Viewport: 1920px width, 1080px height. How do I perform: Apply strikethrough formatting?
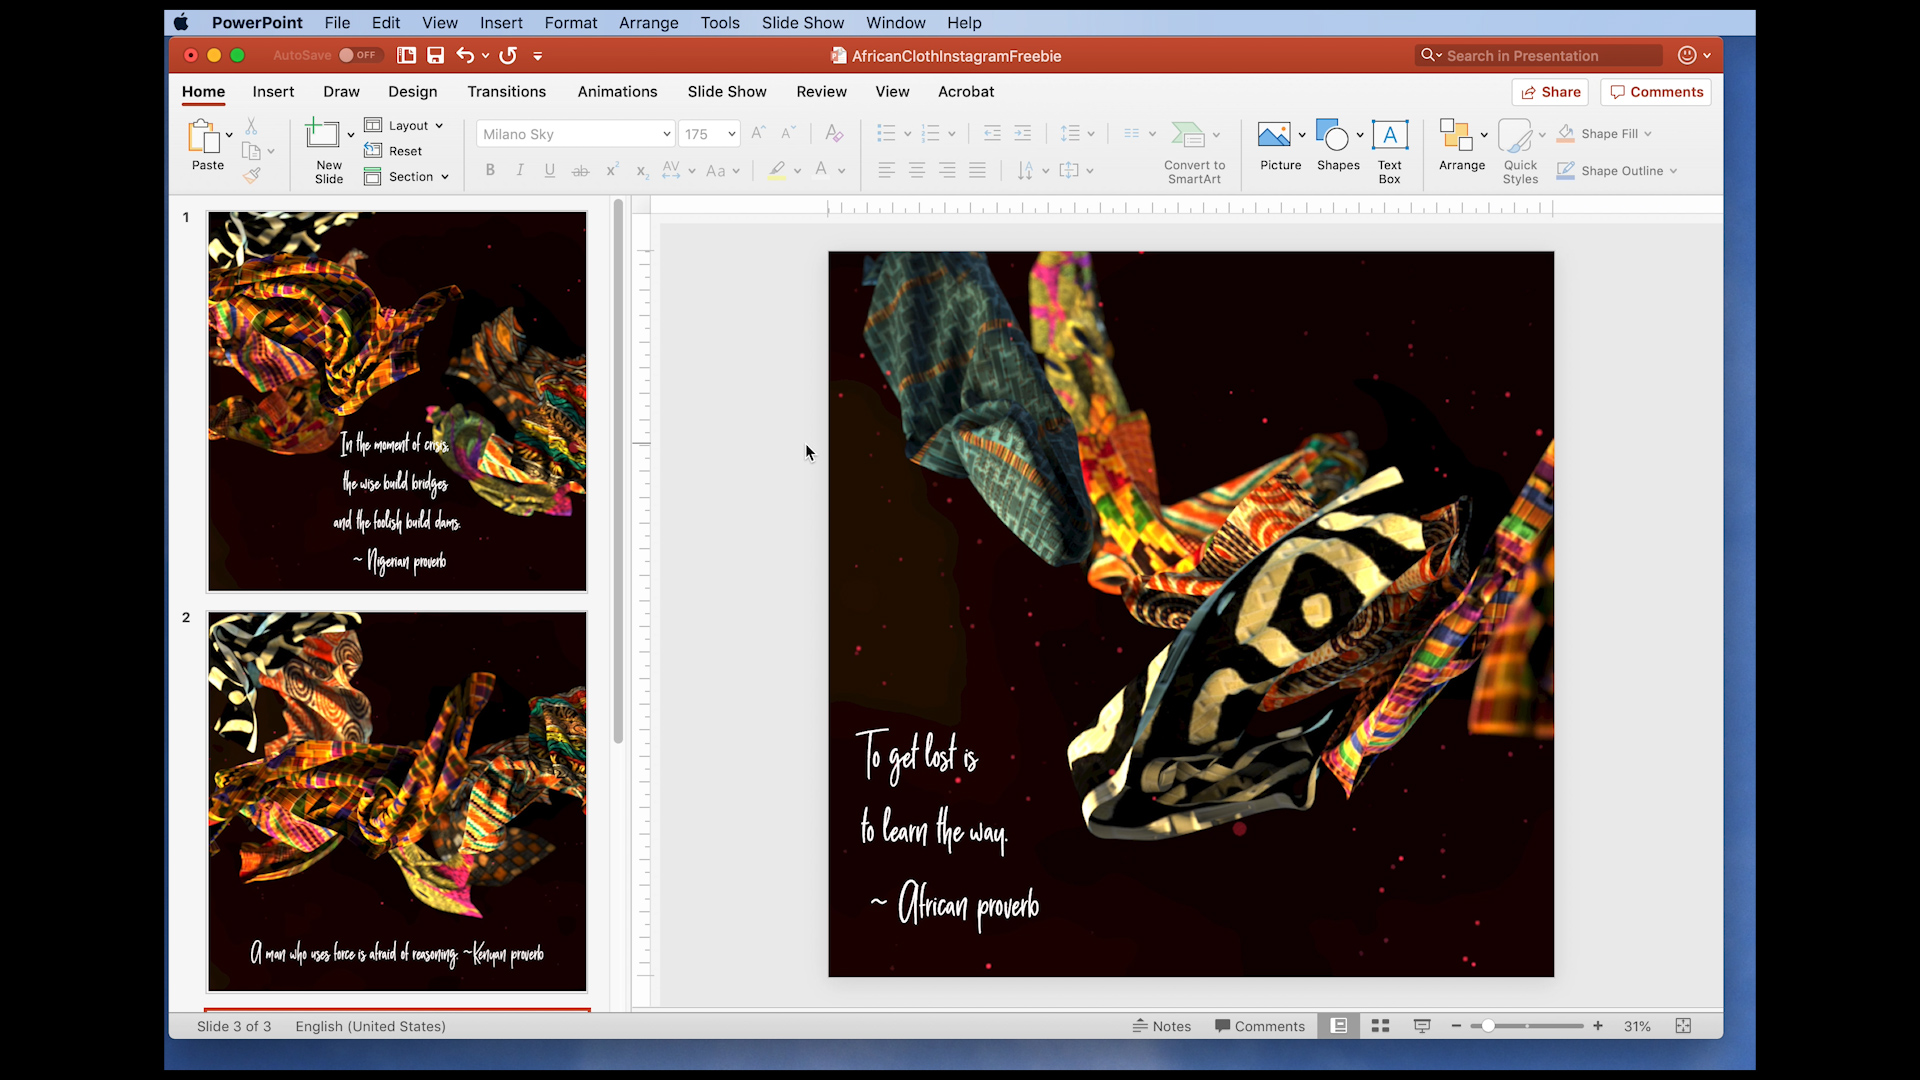[580, 171]
